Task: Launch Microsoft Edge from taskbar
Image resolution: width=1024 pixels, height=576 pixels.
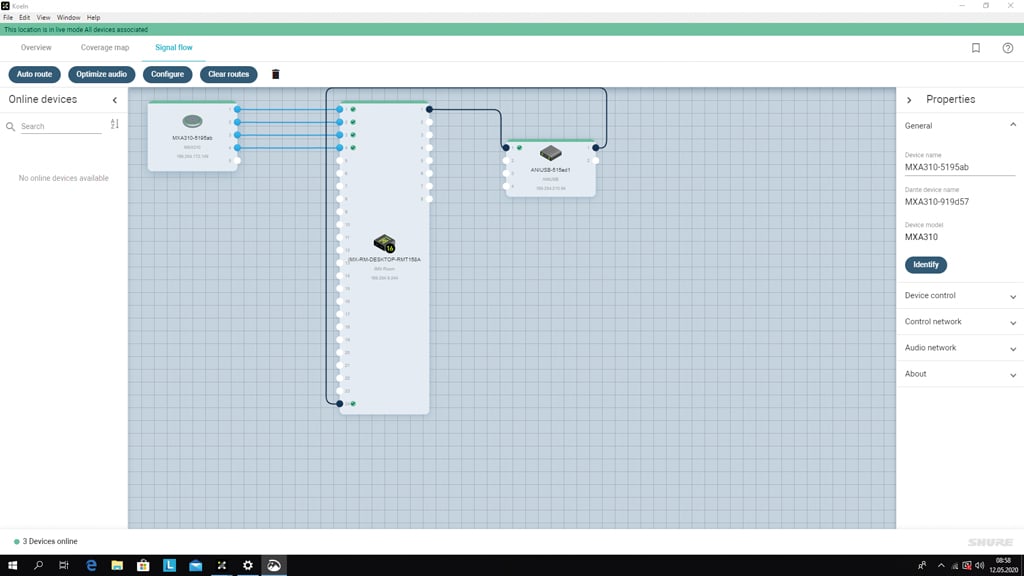Action: (91, 566)
